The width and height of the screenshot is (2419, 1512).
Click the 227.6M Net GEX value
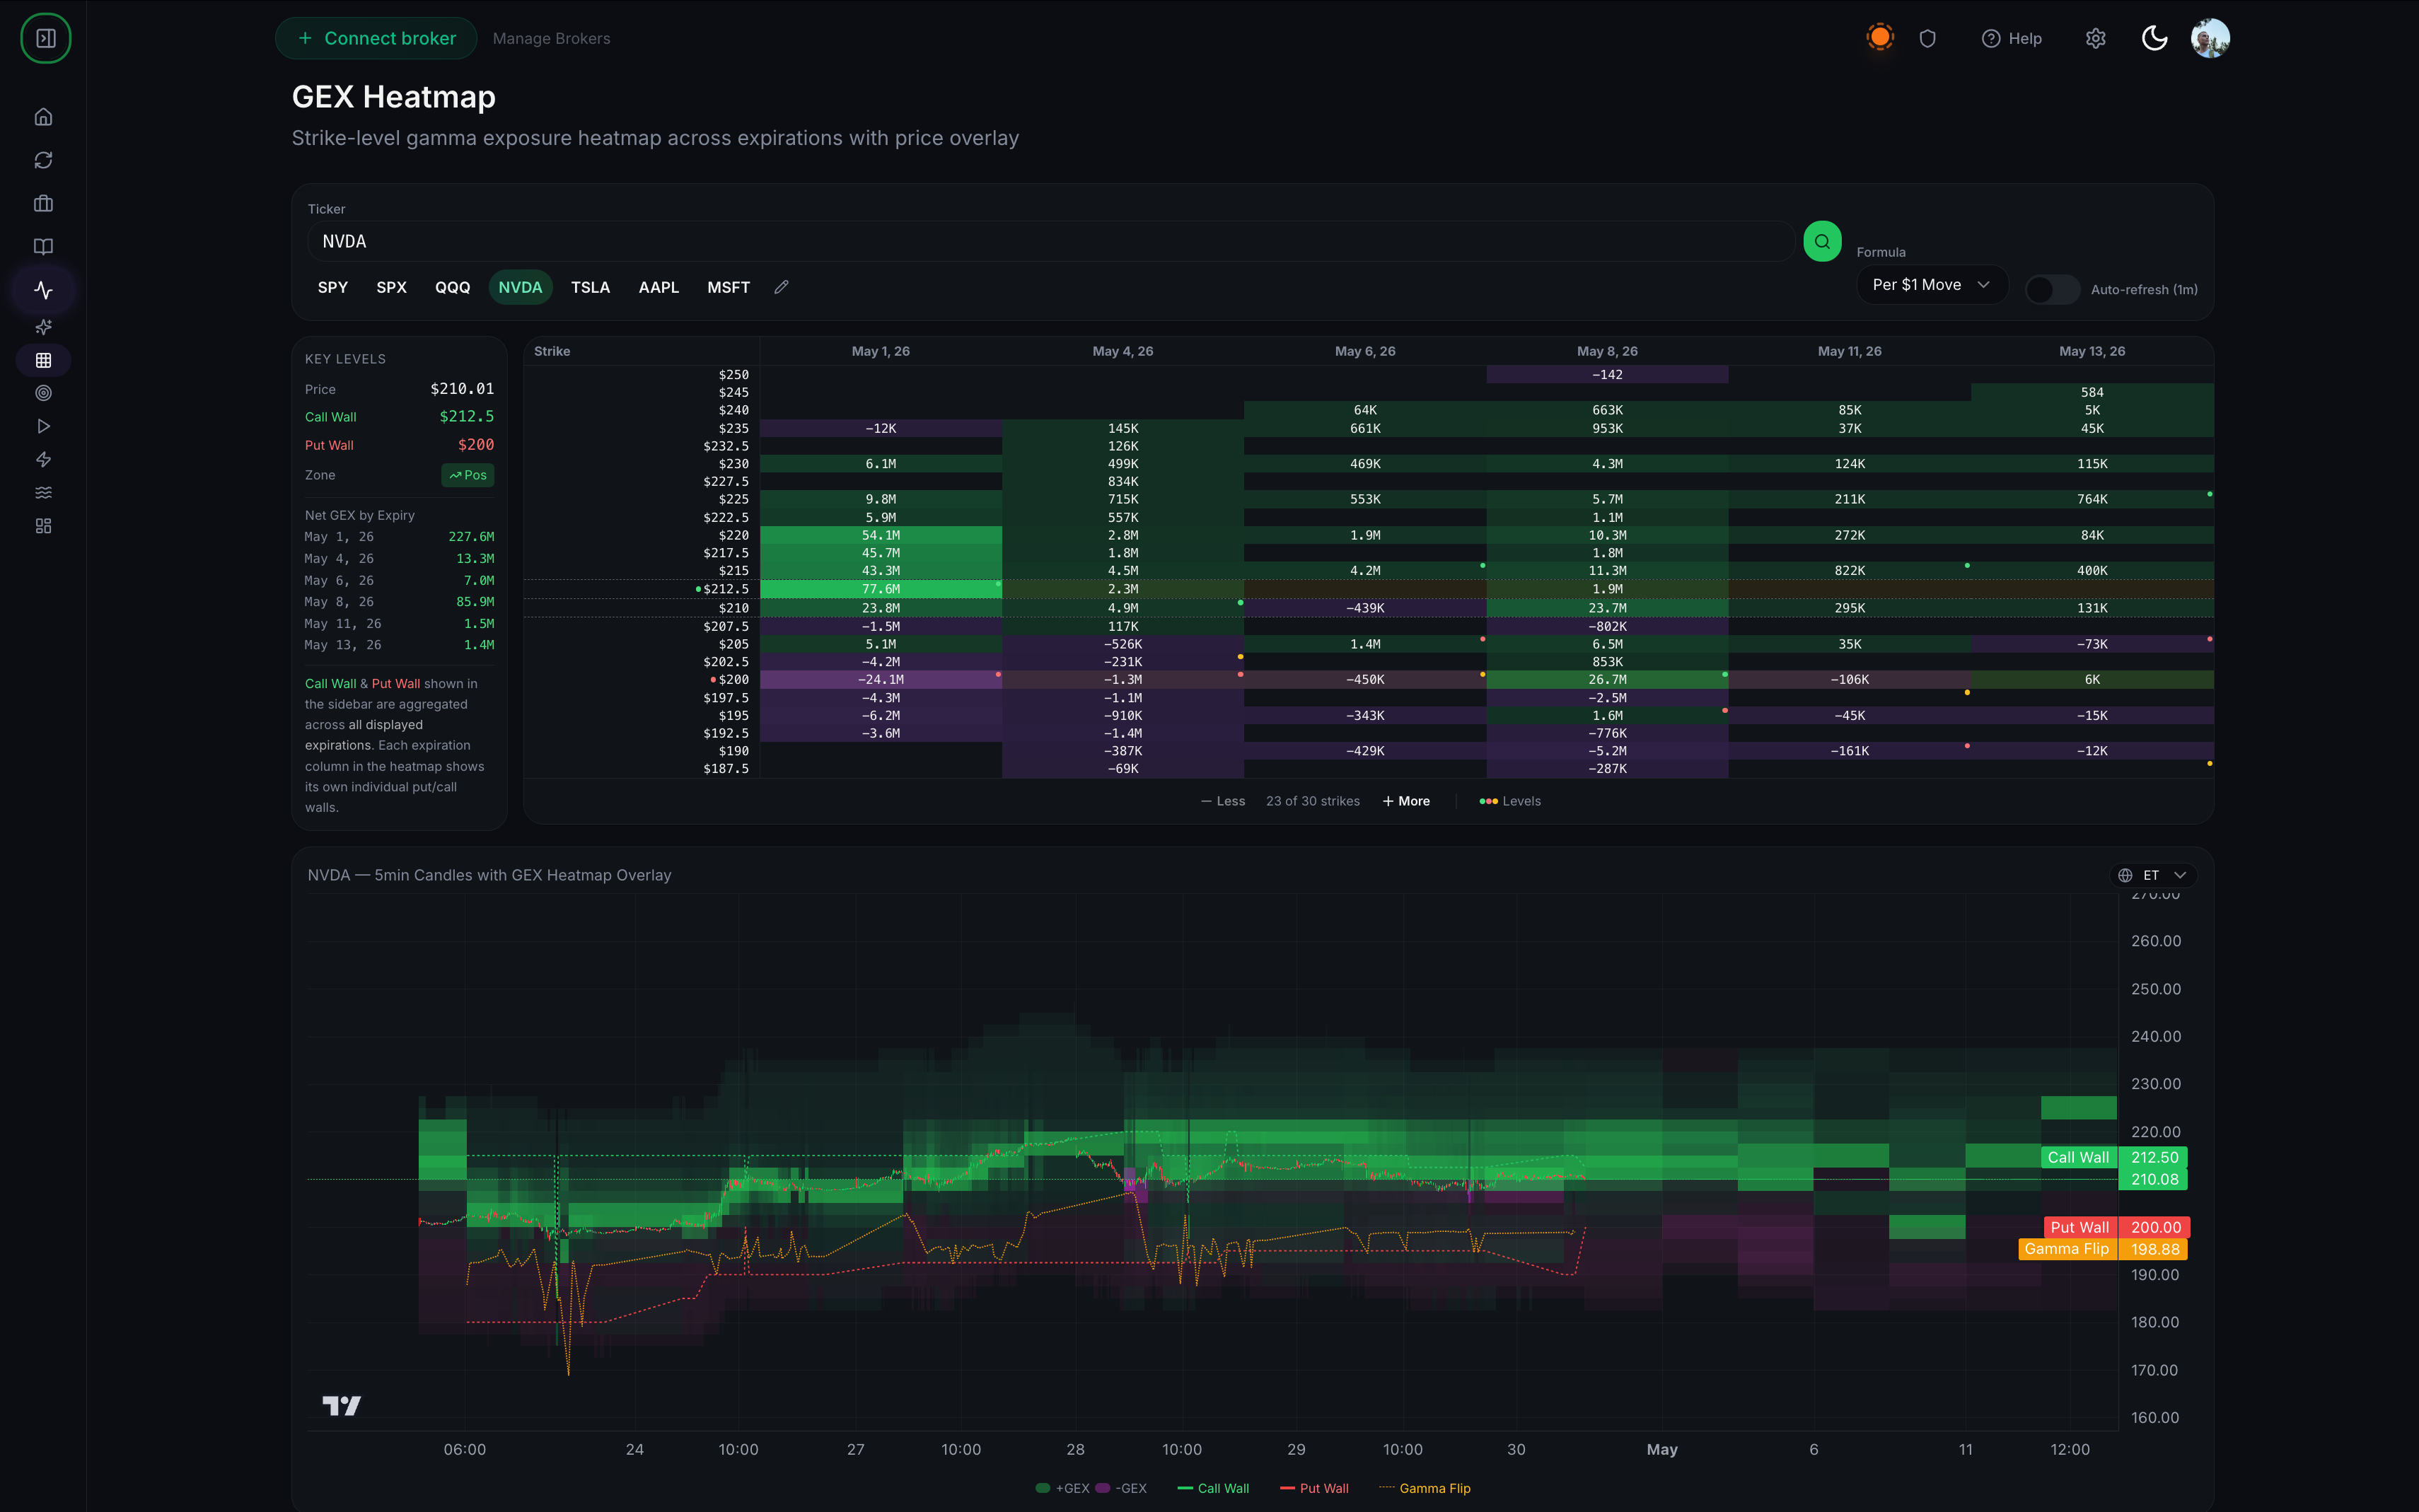pos(471,537)
